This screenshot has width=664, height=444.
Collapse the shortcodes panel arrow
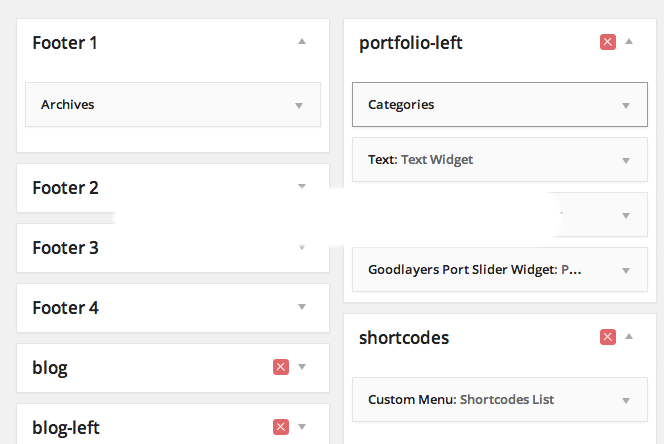(x=629, y=337)
